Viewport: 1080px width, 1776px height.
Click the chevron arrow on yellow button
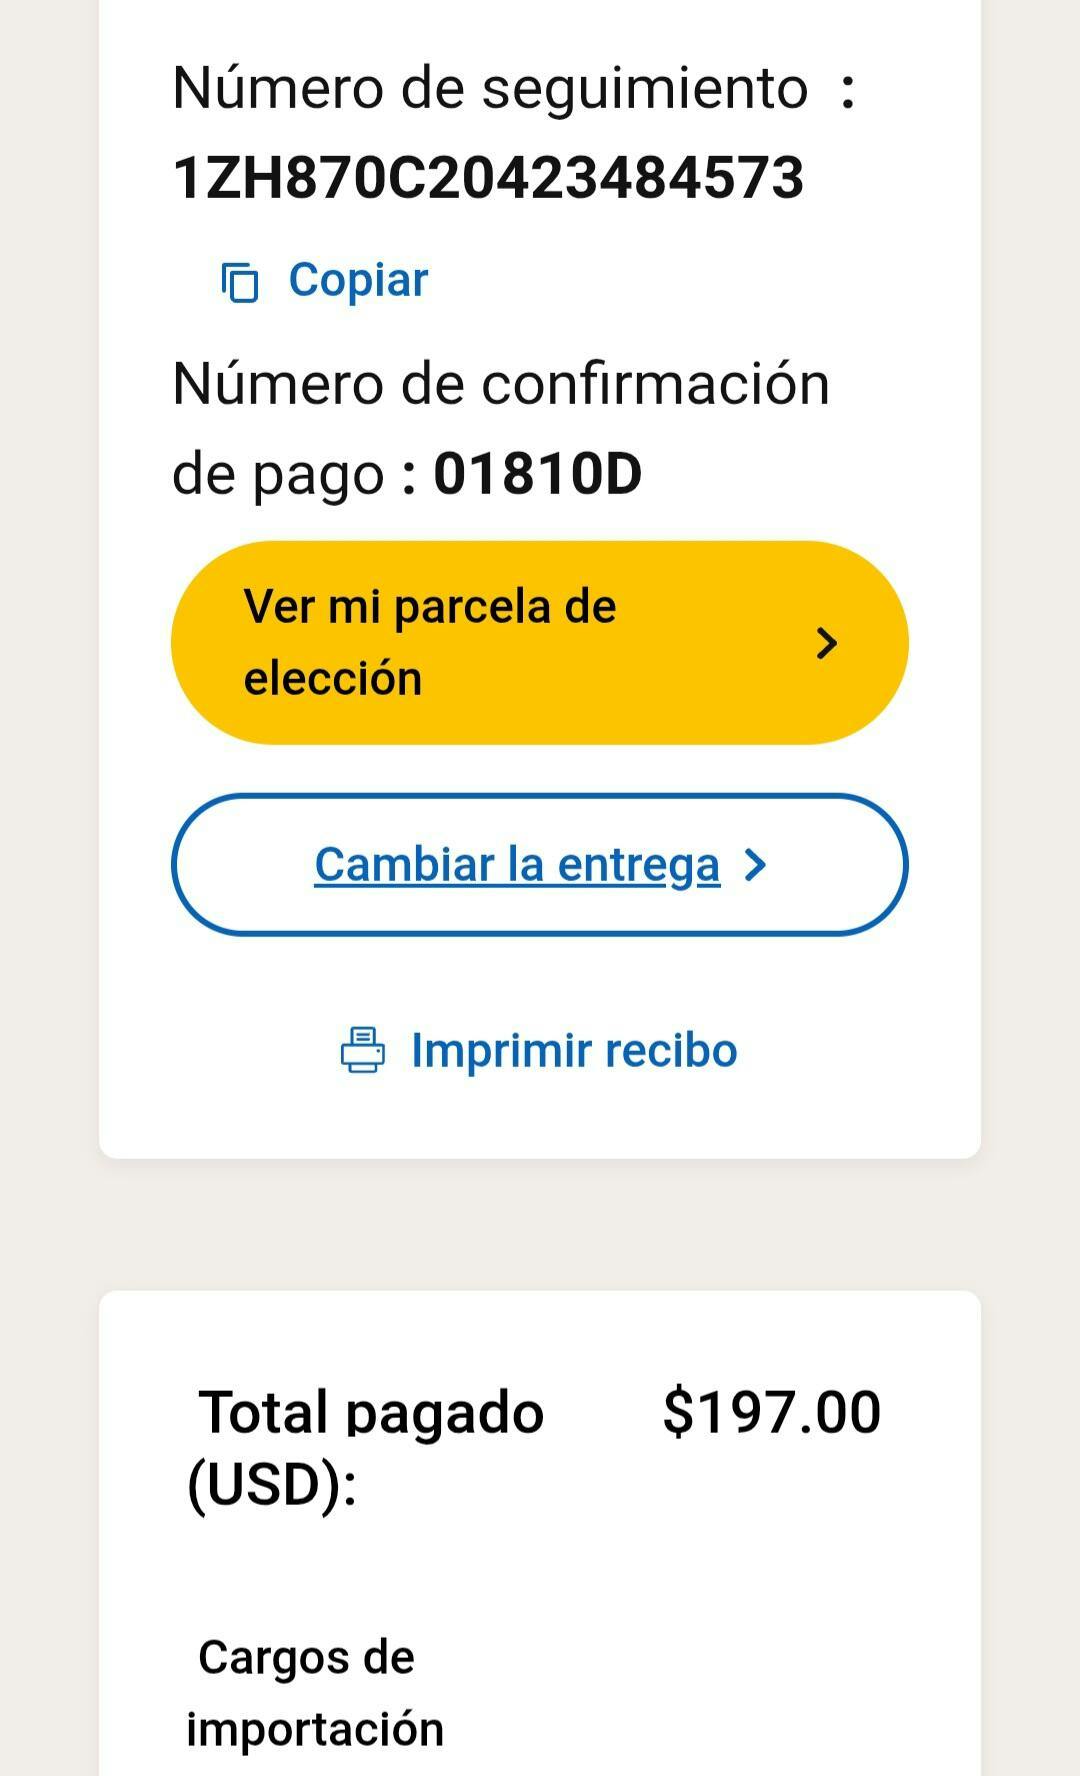(826, 643)
